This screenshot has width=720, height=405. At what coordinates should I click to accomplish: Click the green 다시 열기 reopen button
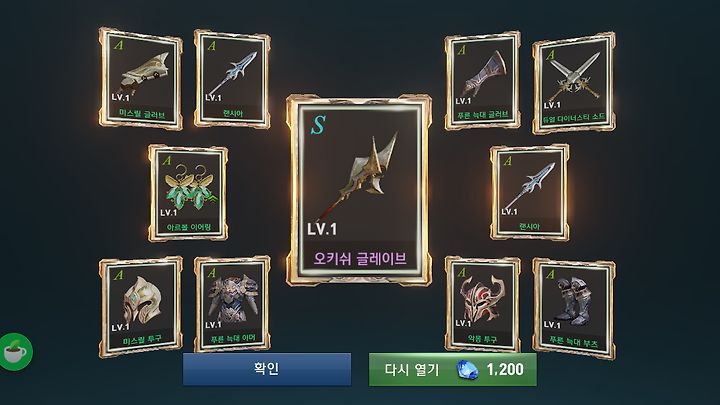click(453, 369)
